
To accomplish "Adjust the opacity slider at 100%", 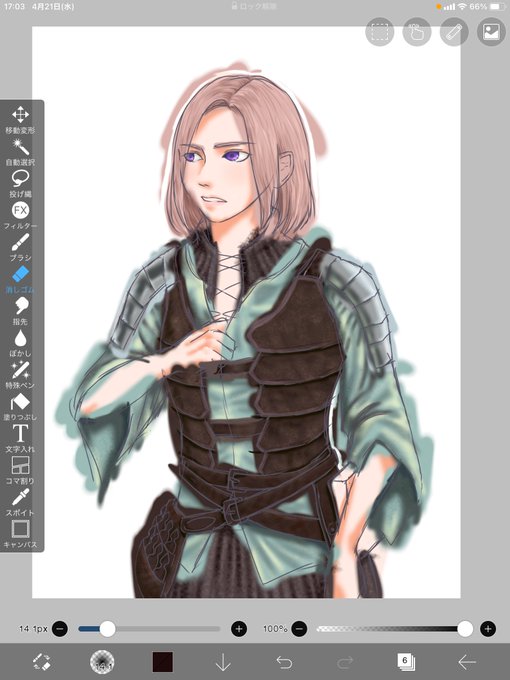I will [395, 628].
